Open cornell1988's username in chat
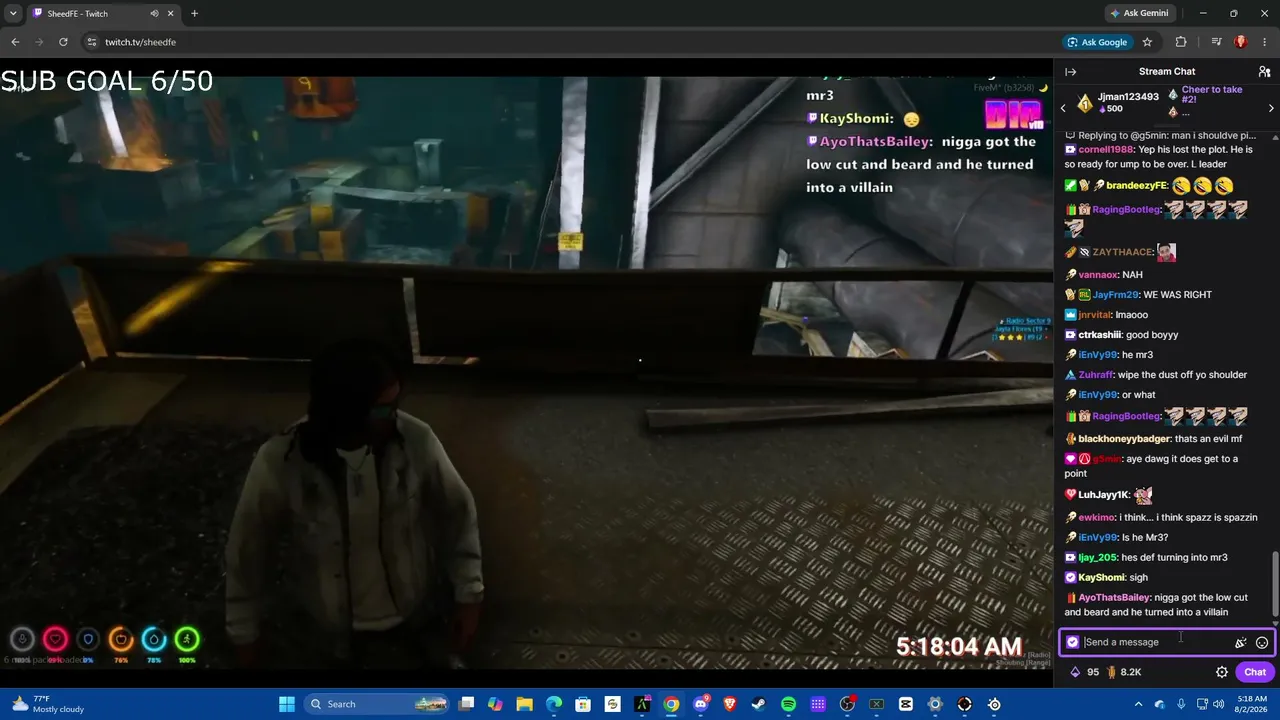1280x720 pixels. (x=1107, y=150)
